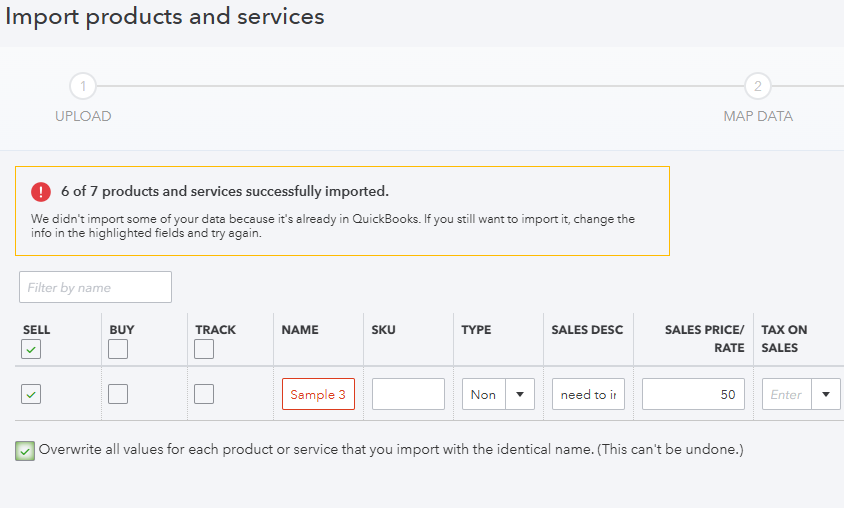Check Track for the Sample 3 row

(x=204, y=394)
